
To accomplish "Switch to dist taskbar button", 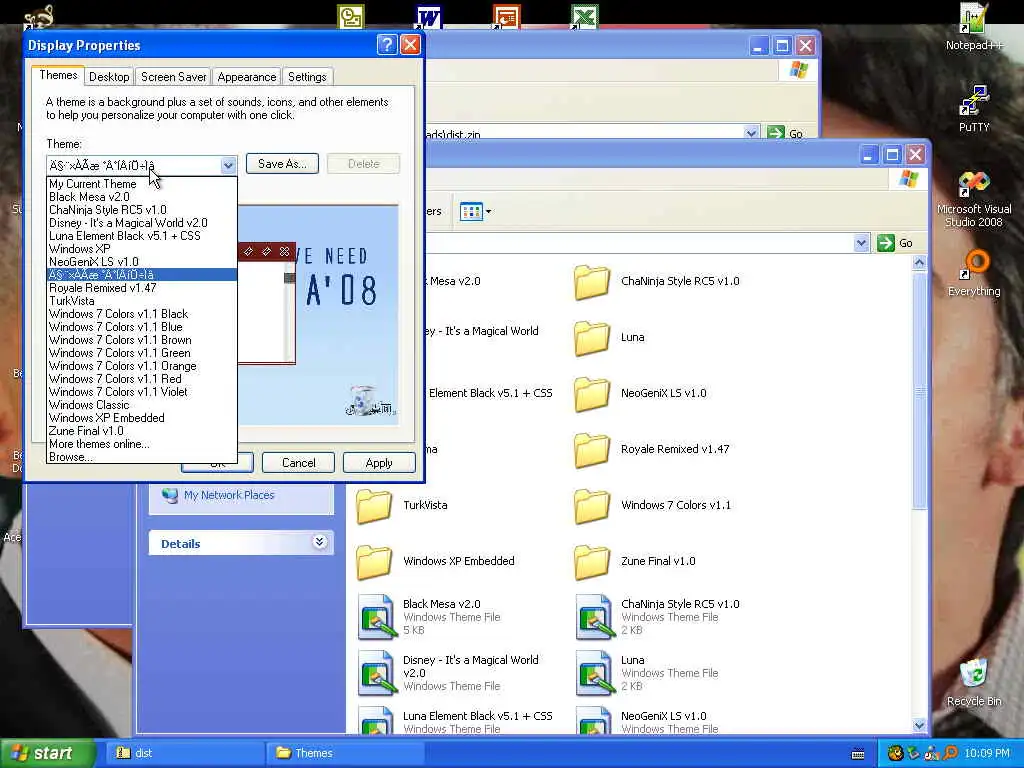I will tap(183, 753).
